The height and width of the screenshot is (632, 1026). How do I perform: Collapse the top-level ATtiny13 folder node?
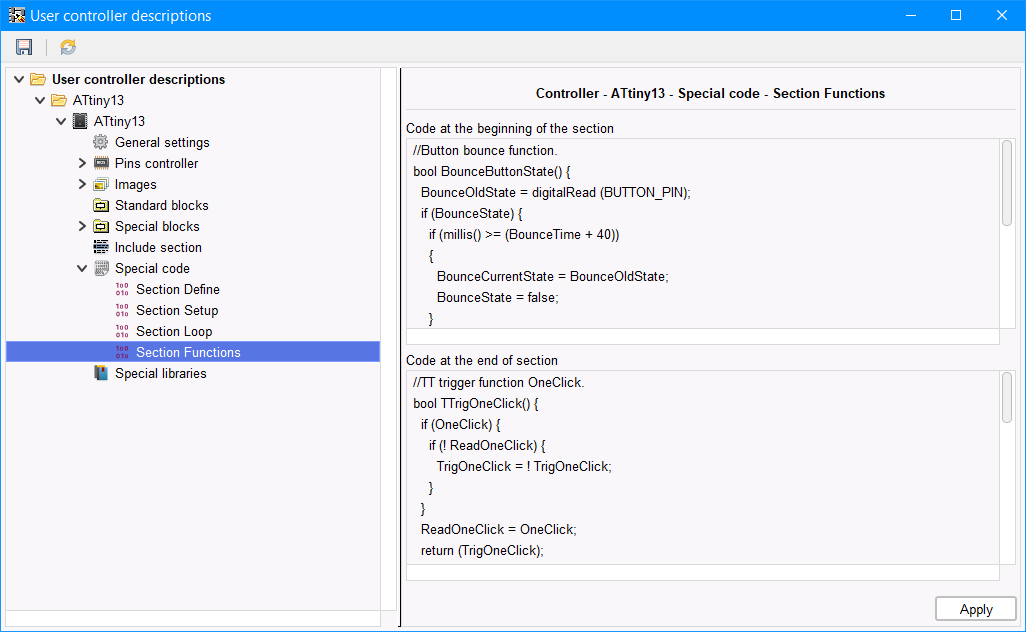40,101
